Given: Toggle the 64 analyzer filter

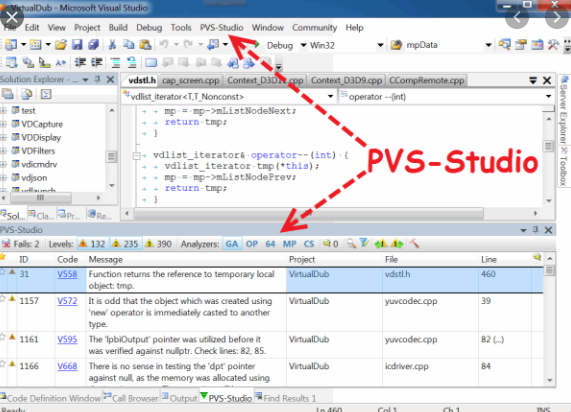Looking at the screenshot, I should click(270, 244).
